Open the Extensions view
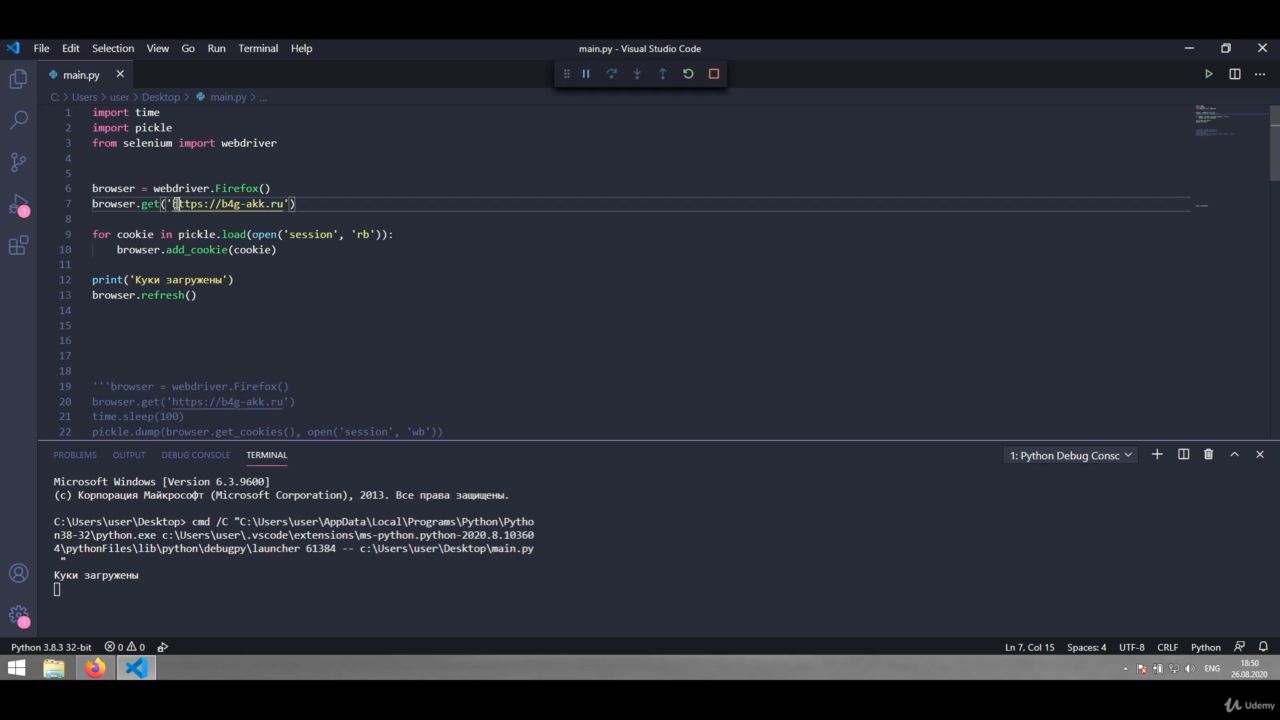1280x720 pixels. click(18, 246)
